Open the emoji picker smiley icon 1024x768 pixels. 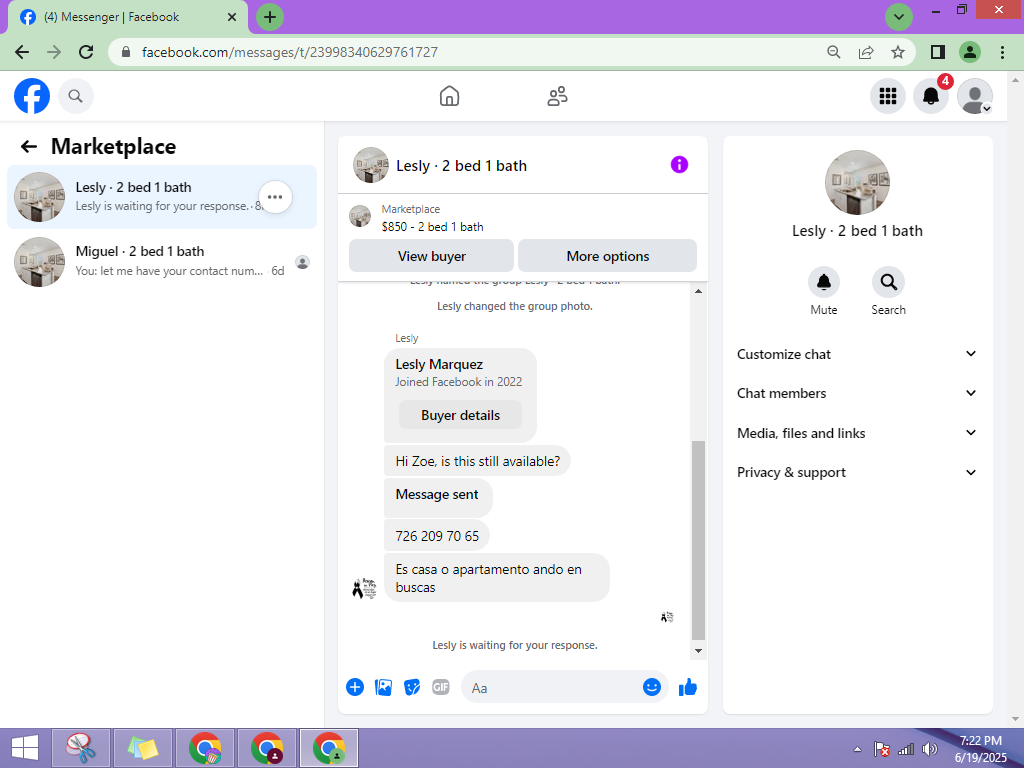coord(652,687)
